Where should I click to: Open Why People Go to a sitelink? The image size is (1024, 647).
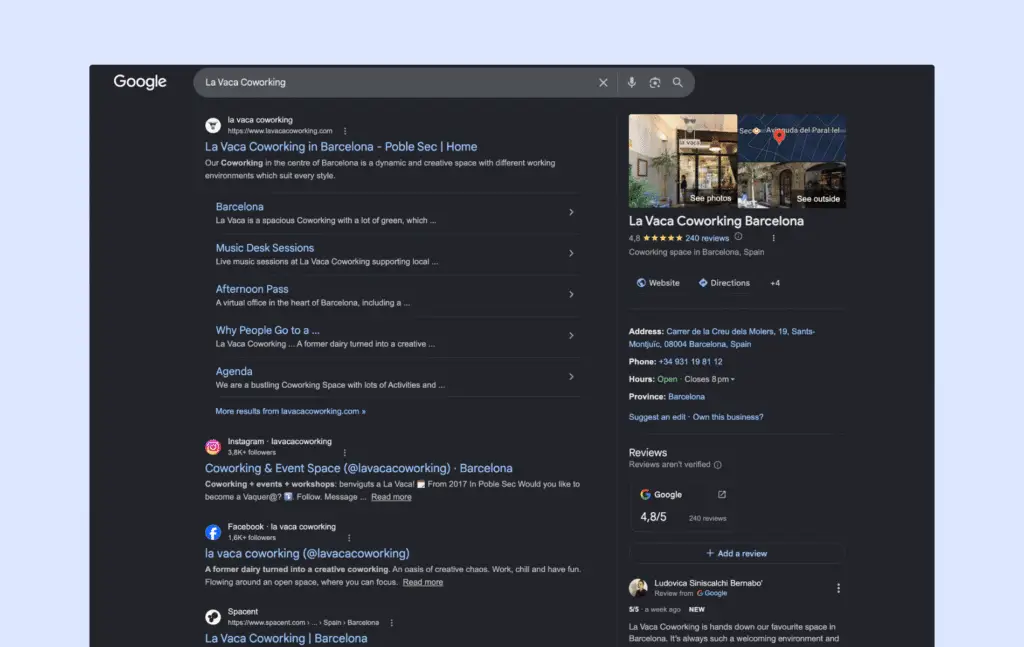[268, 330]
